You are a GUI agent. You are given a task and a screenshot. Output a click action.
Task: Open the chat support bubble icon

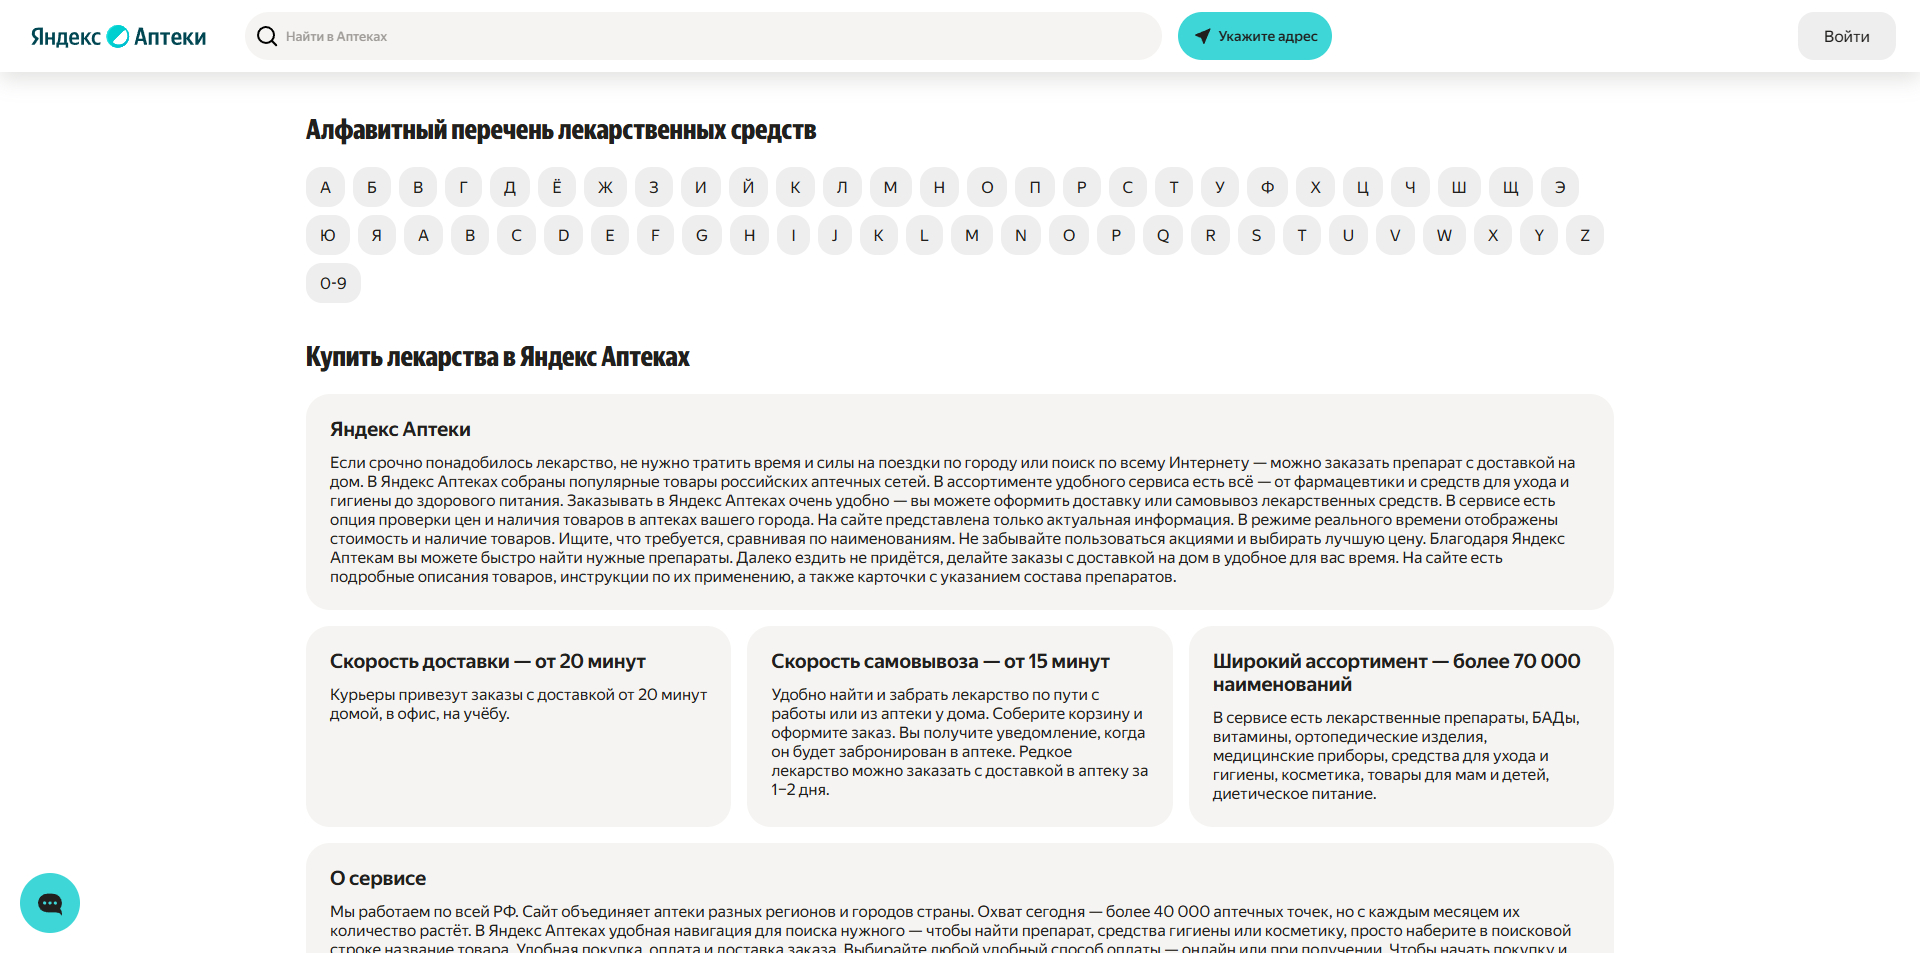click(x=50, y=903)
